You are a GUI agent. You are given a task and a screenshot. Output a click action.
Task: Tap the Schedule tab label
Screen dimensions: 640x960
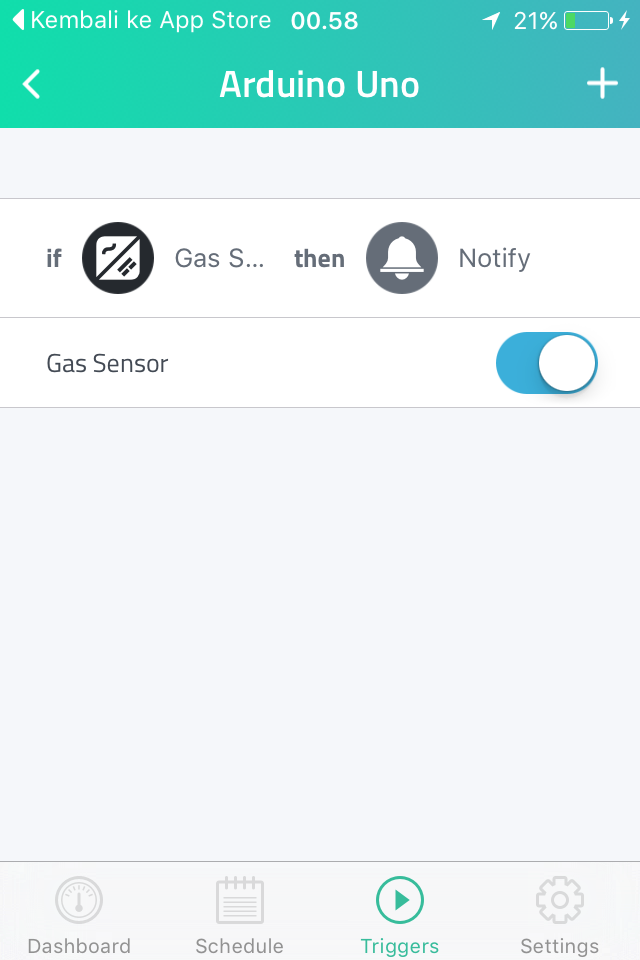(239, 946)
